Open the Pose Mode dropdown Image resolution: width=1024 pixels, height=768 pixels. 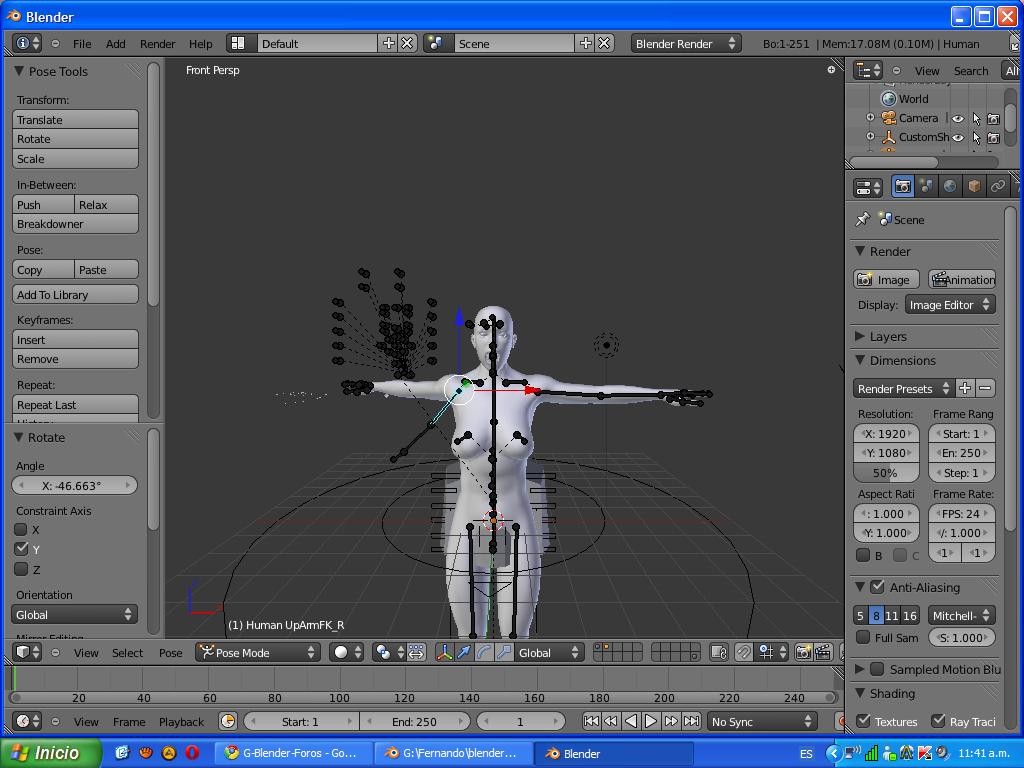click(257, 652)
